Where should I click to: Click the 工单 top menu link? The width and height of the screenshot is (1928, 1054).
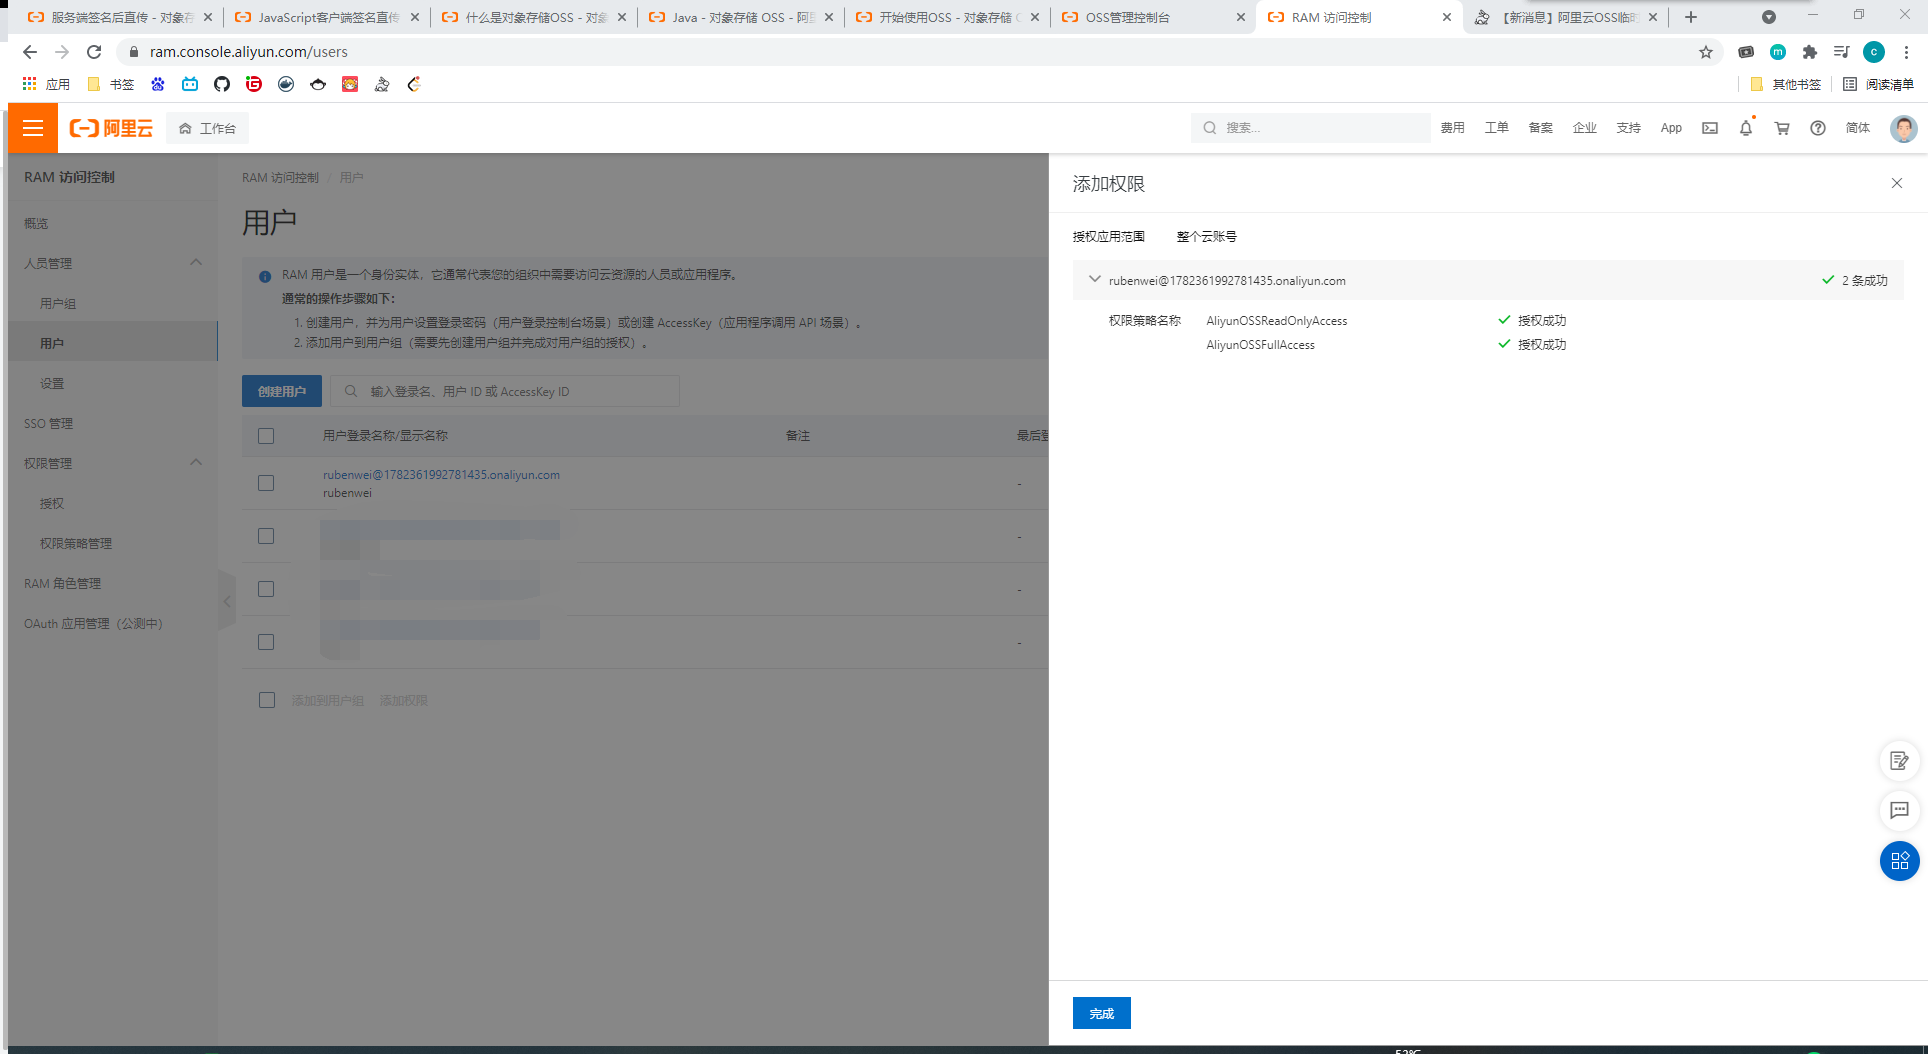[1496, 128]
